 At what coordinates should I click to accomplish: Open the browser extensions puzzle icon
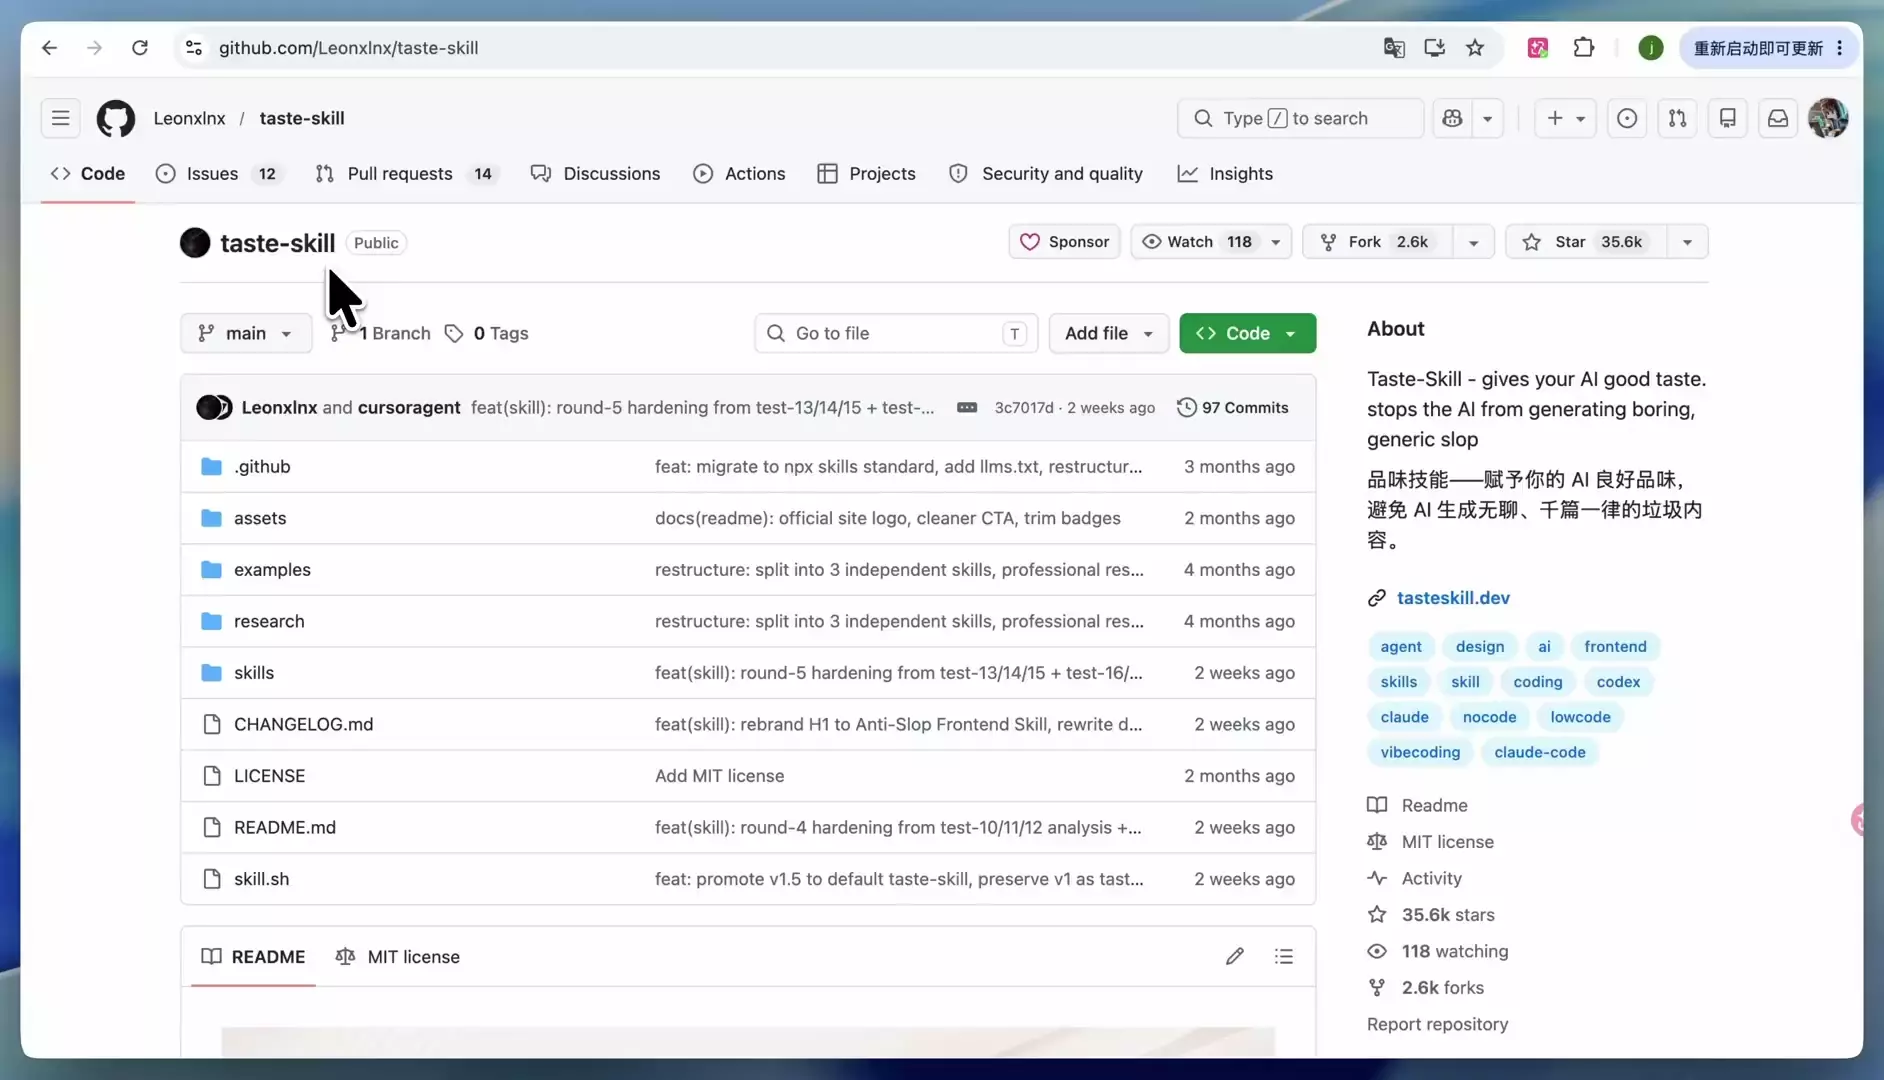tap(1584, 48)
